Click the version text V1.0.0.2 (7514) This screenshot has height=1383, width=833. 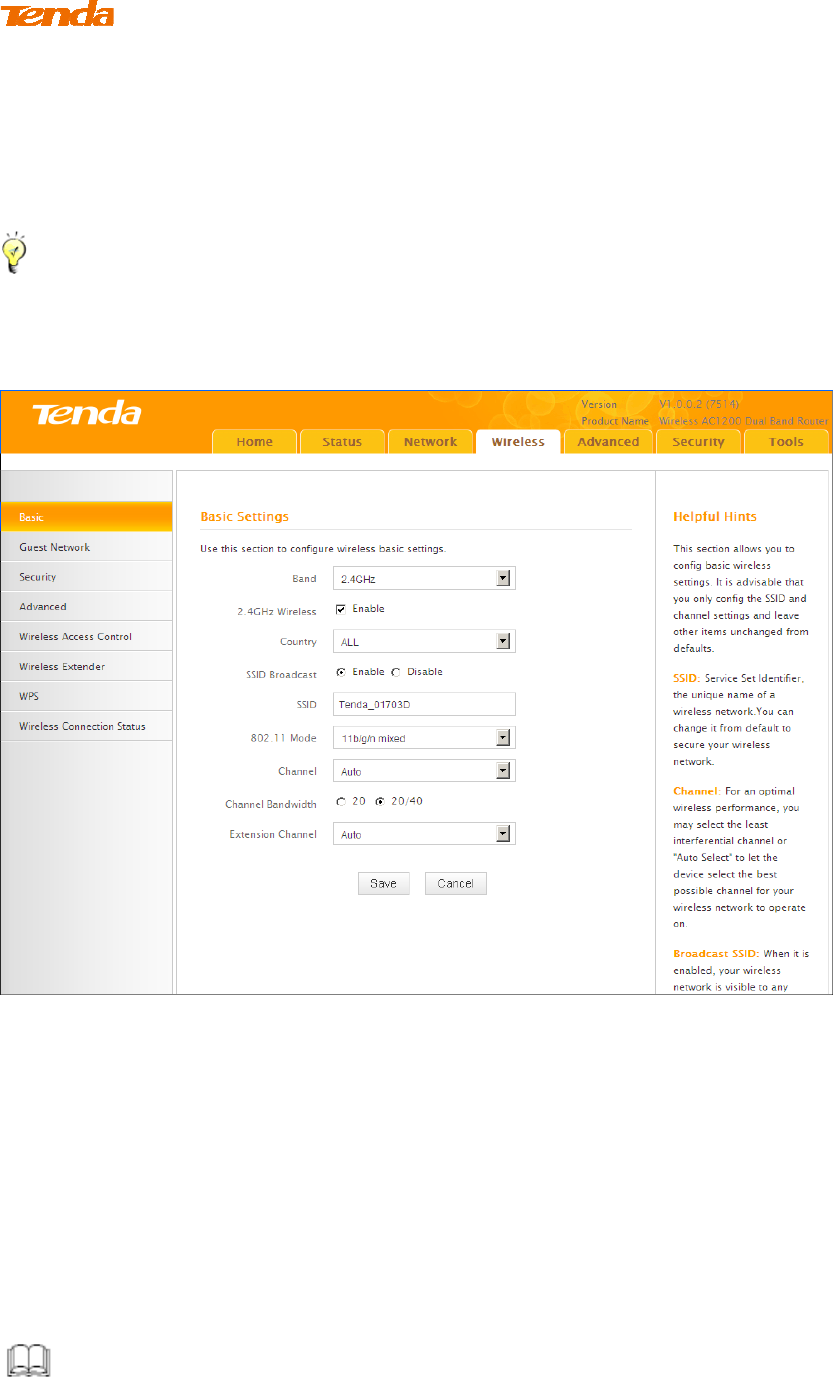point(700,405)
